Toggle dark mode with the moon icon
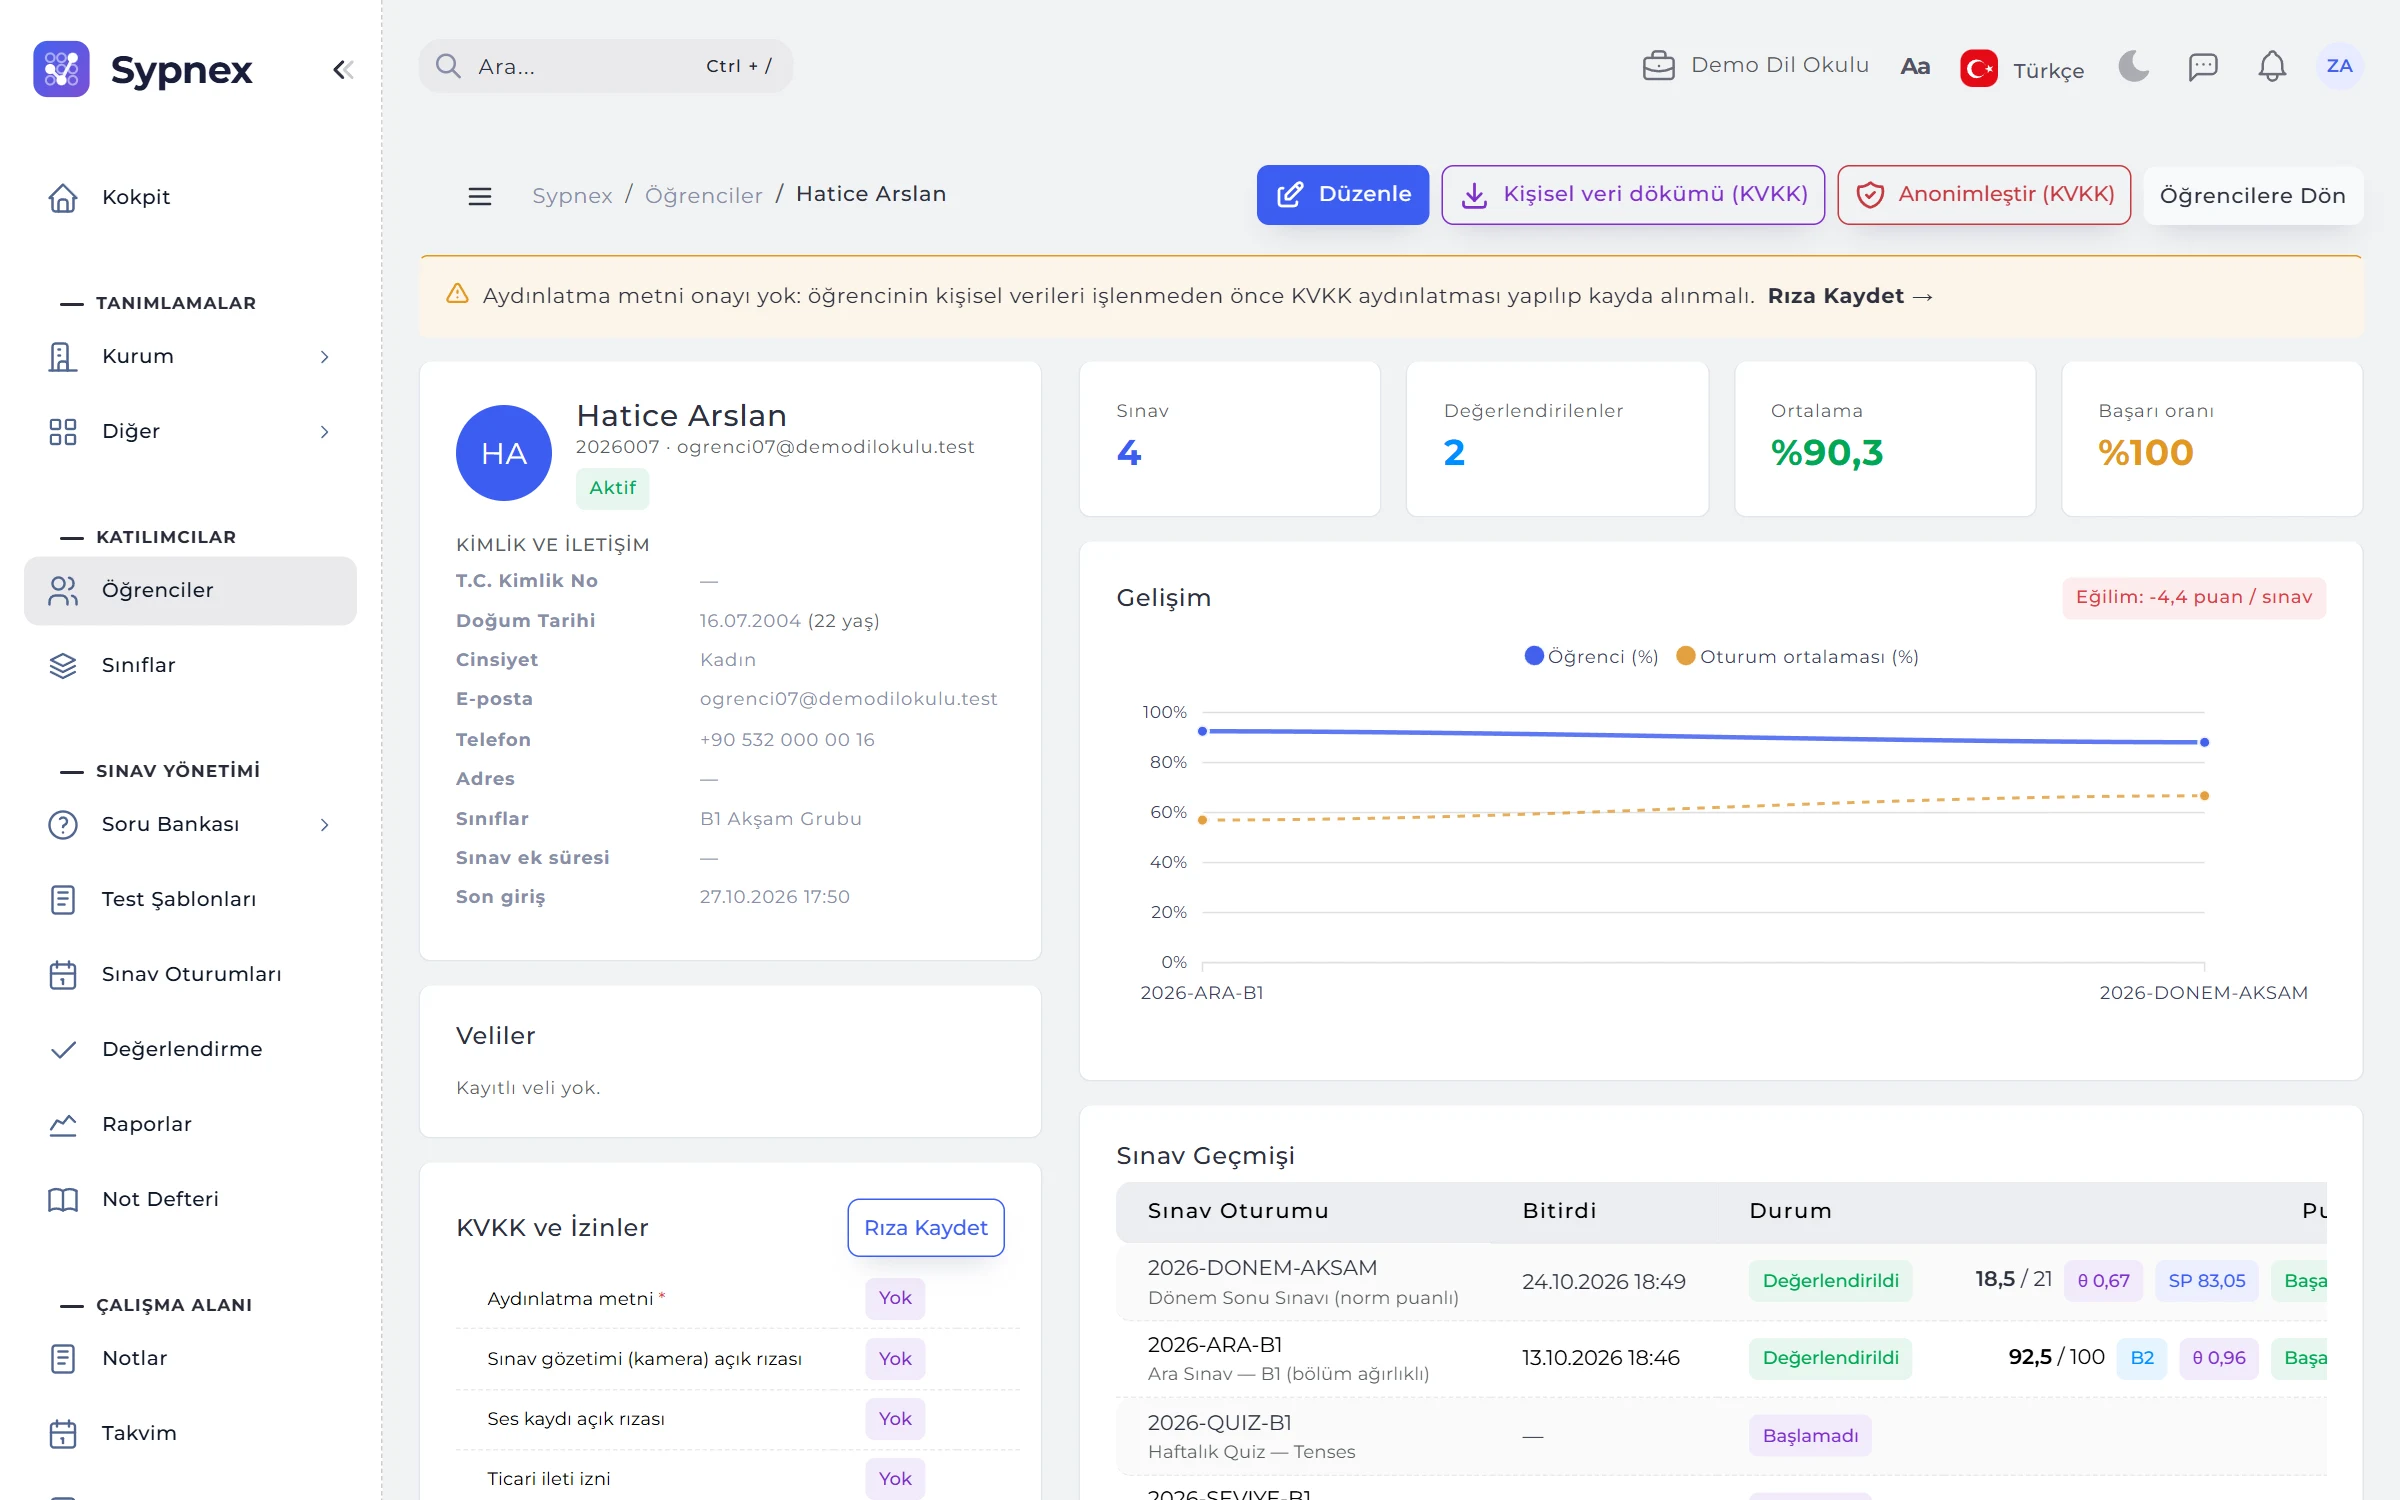The height and width of the screenshot is (1500, 2400). (x=2133, y=66)
